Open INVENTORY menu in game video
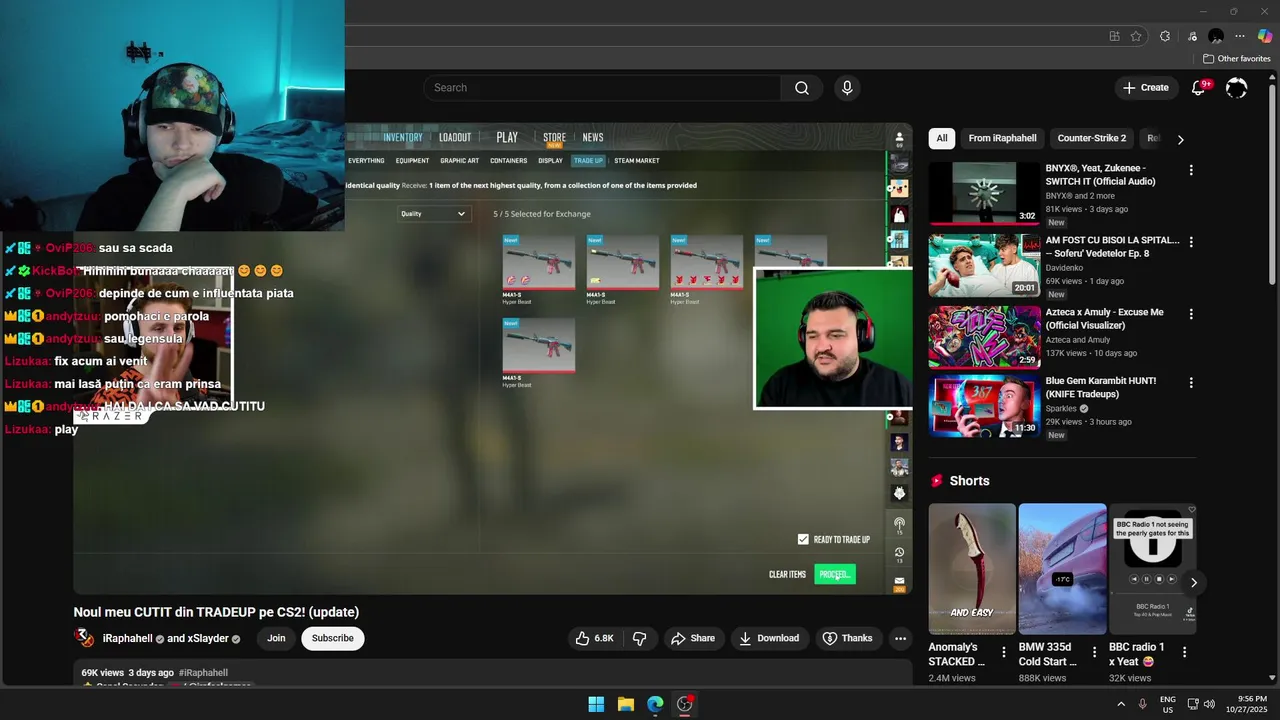Screen dimensions: 1280x720 tap(403, 137)
